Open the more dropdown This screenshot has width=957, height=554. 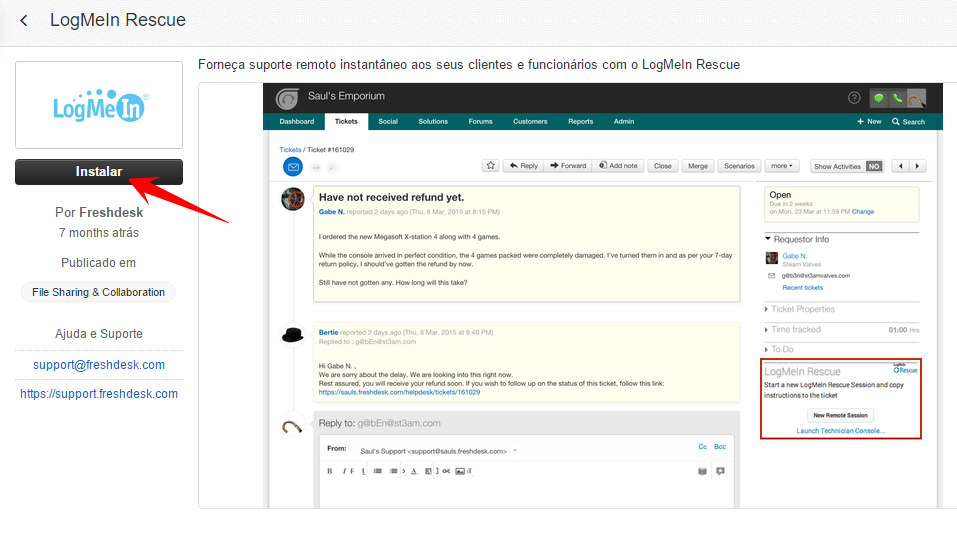[781, 166]
